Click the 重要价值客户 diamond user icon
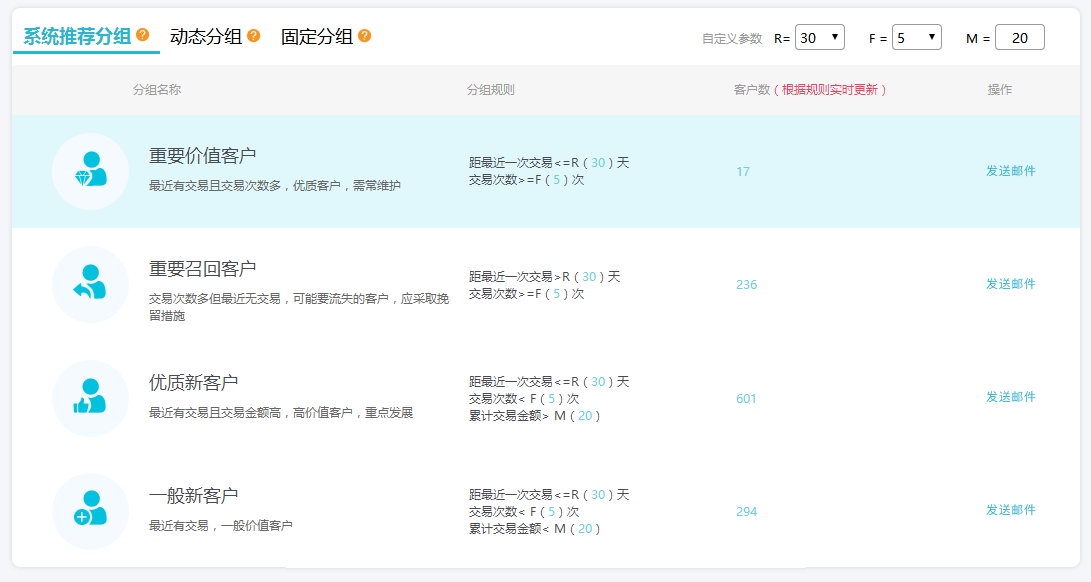 pos(90,171)
